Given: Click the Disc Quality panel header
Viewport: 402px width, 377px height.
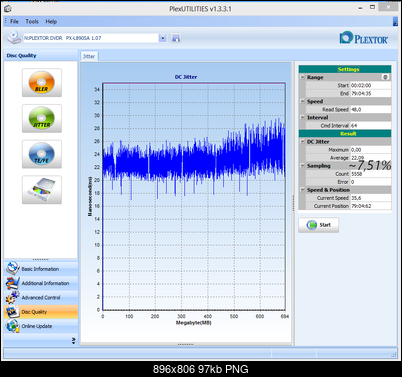Looking at the screenshot, I should [x=41, y=56].
